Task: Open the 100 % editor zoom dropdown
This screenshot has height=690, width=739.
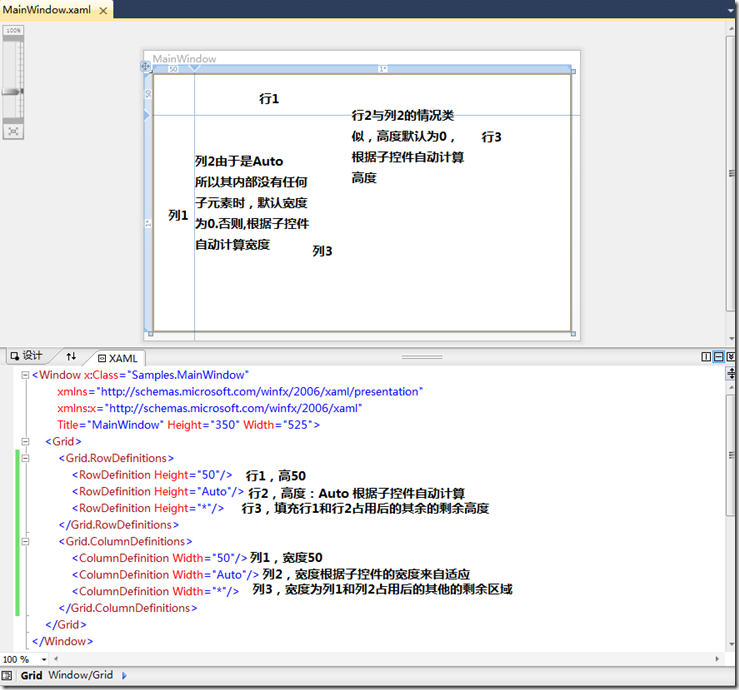Action: pyautogui.click(x=44, y=659)
